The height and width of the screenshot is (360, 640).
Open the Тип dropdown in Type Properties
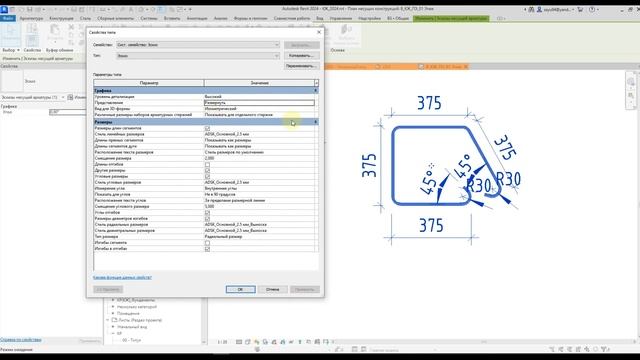click(198, 56)
